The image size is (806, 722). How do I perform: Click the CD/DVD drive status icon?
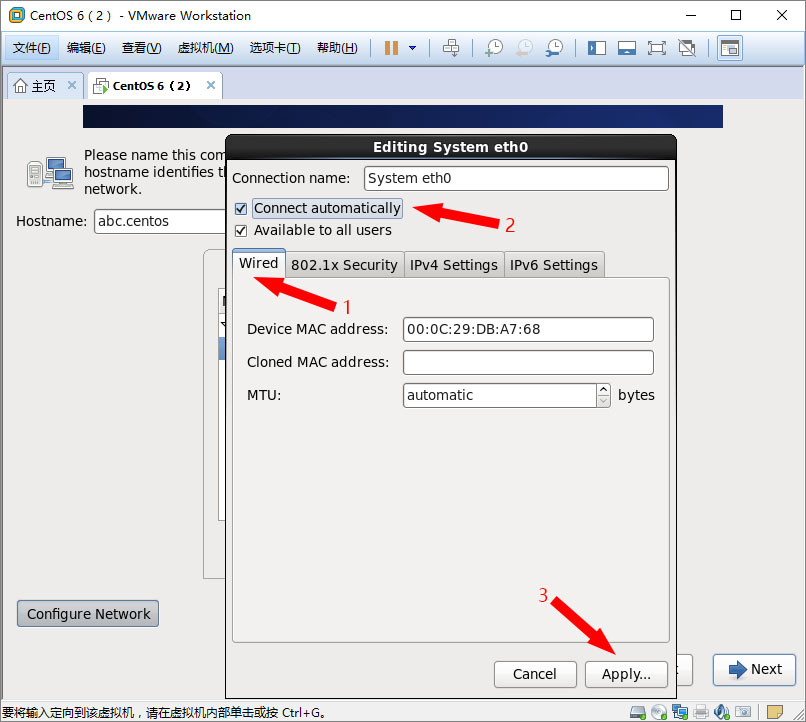point(658,712)
